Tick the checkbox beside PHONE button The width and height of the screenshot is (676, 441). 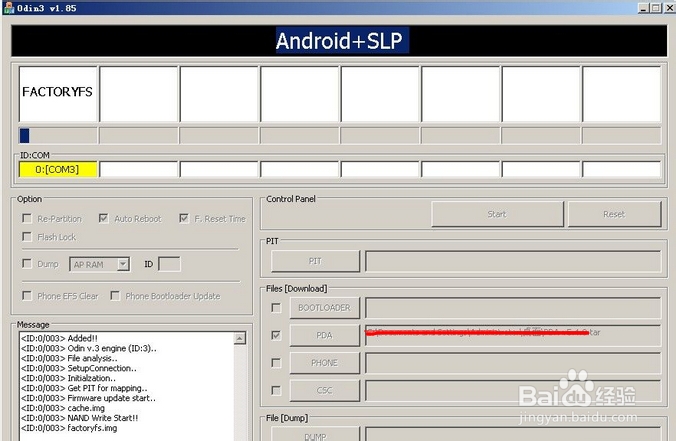point(276,363)
